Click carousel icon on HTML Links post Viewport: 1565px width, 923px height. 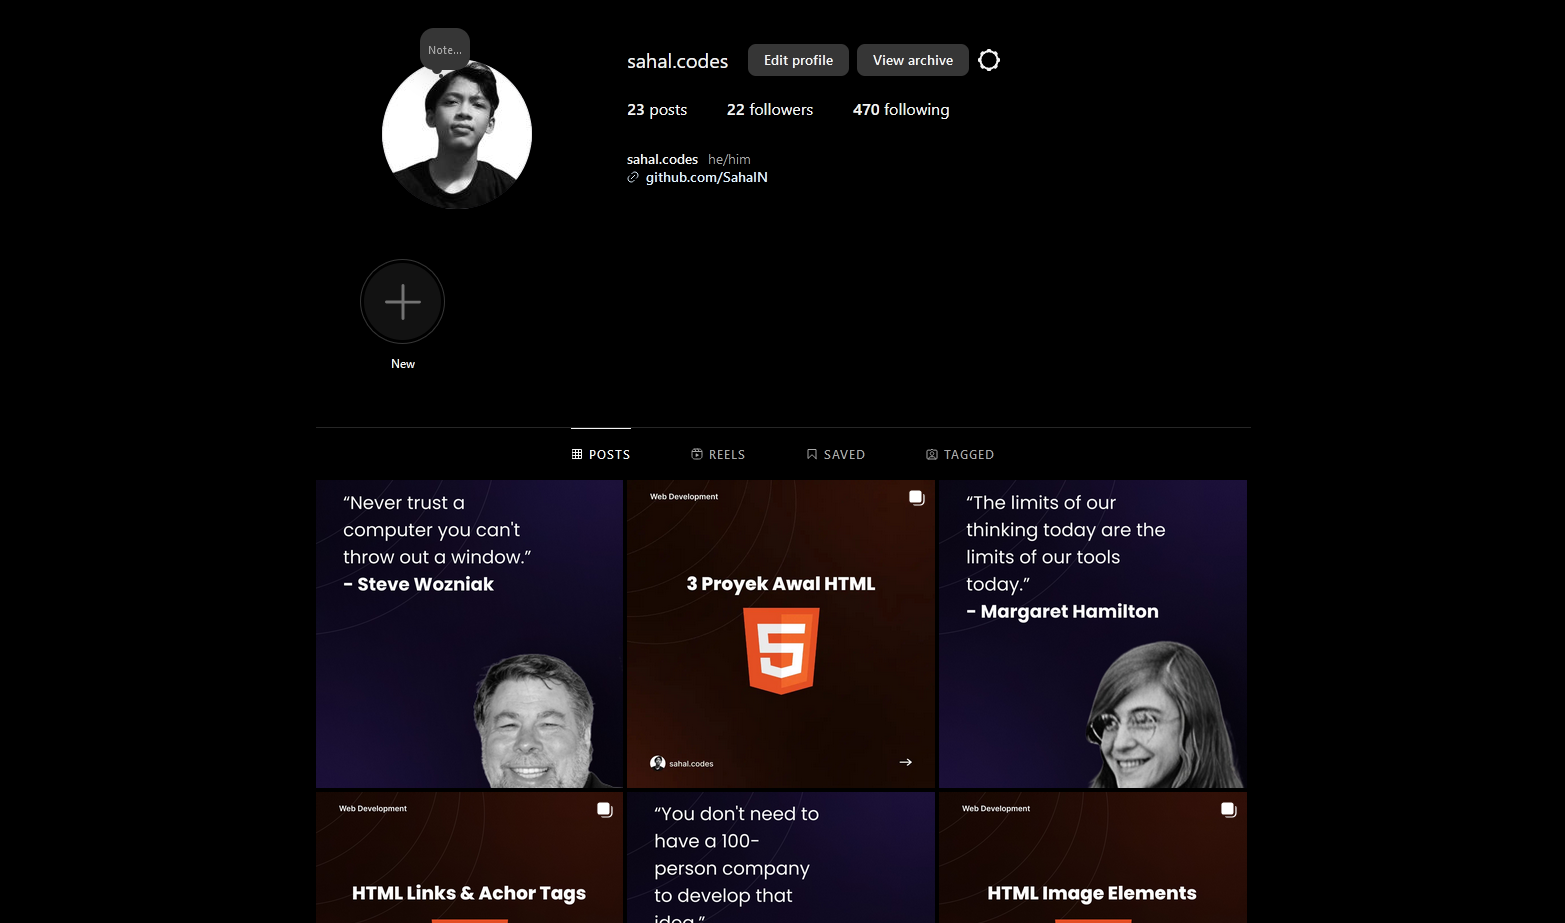click(x=604, y=810)
